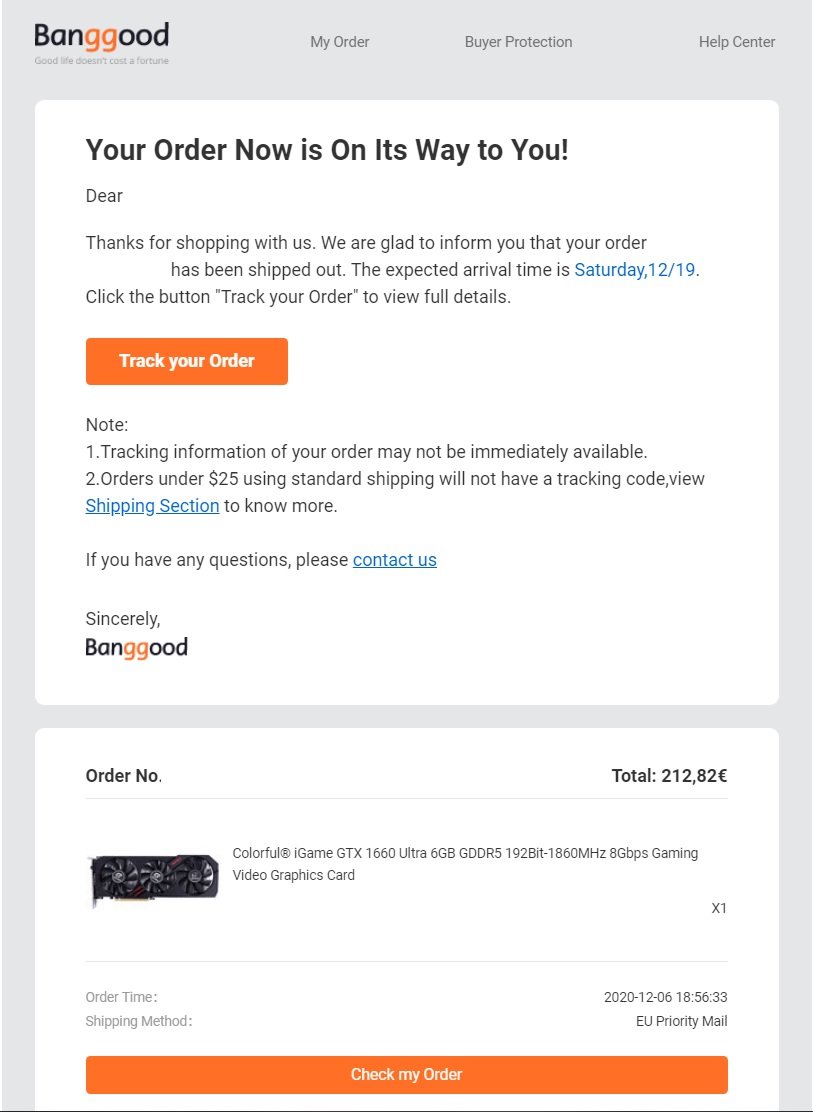Click the Banggood logo in header
This screenshot has width=813, height=1112.
[101, 37]
